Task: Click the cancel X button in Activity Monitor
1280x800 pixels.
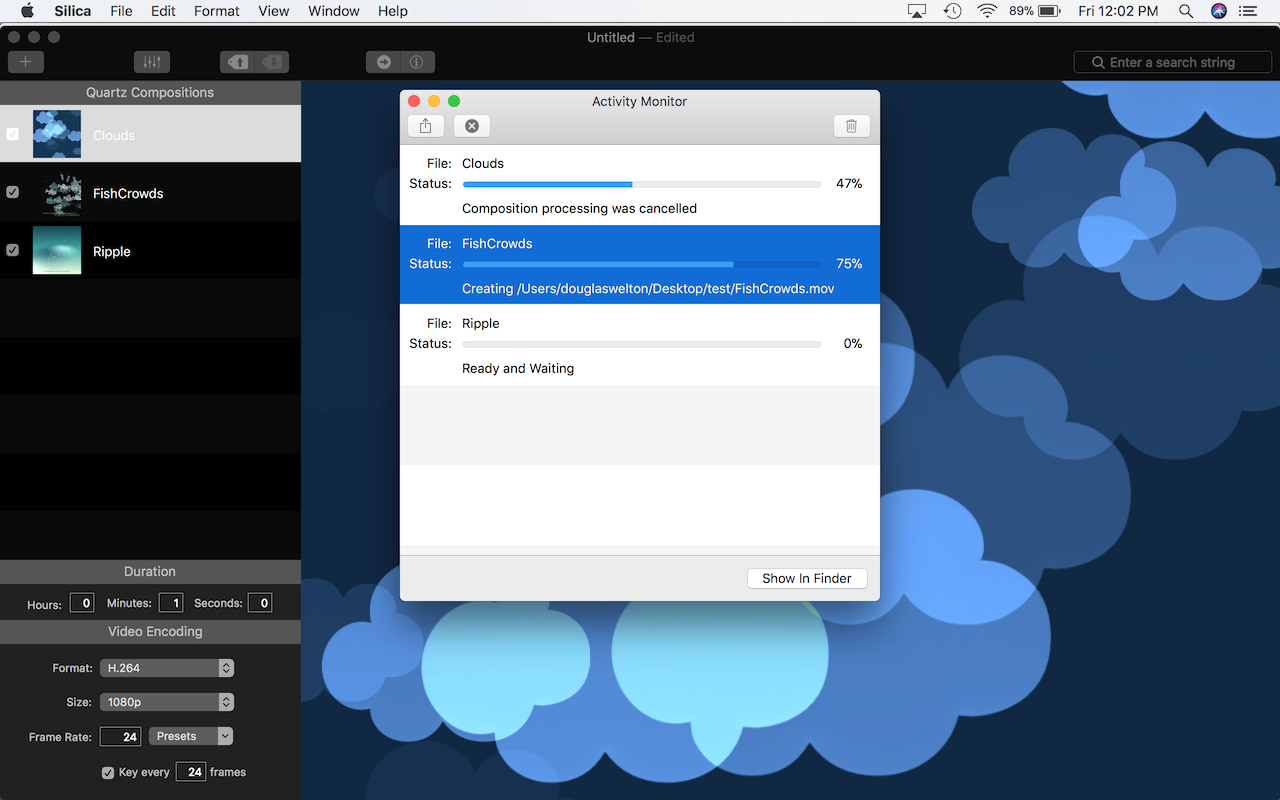Action: [x=472, y=126]
